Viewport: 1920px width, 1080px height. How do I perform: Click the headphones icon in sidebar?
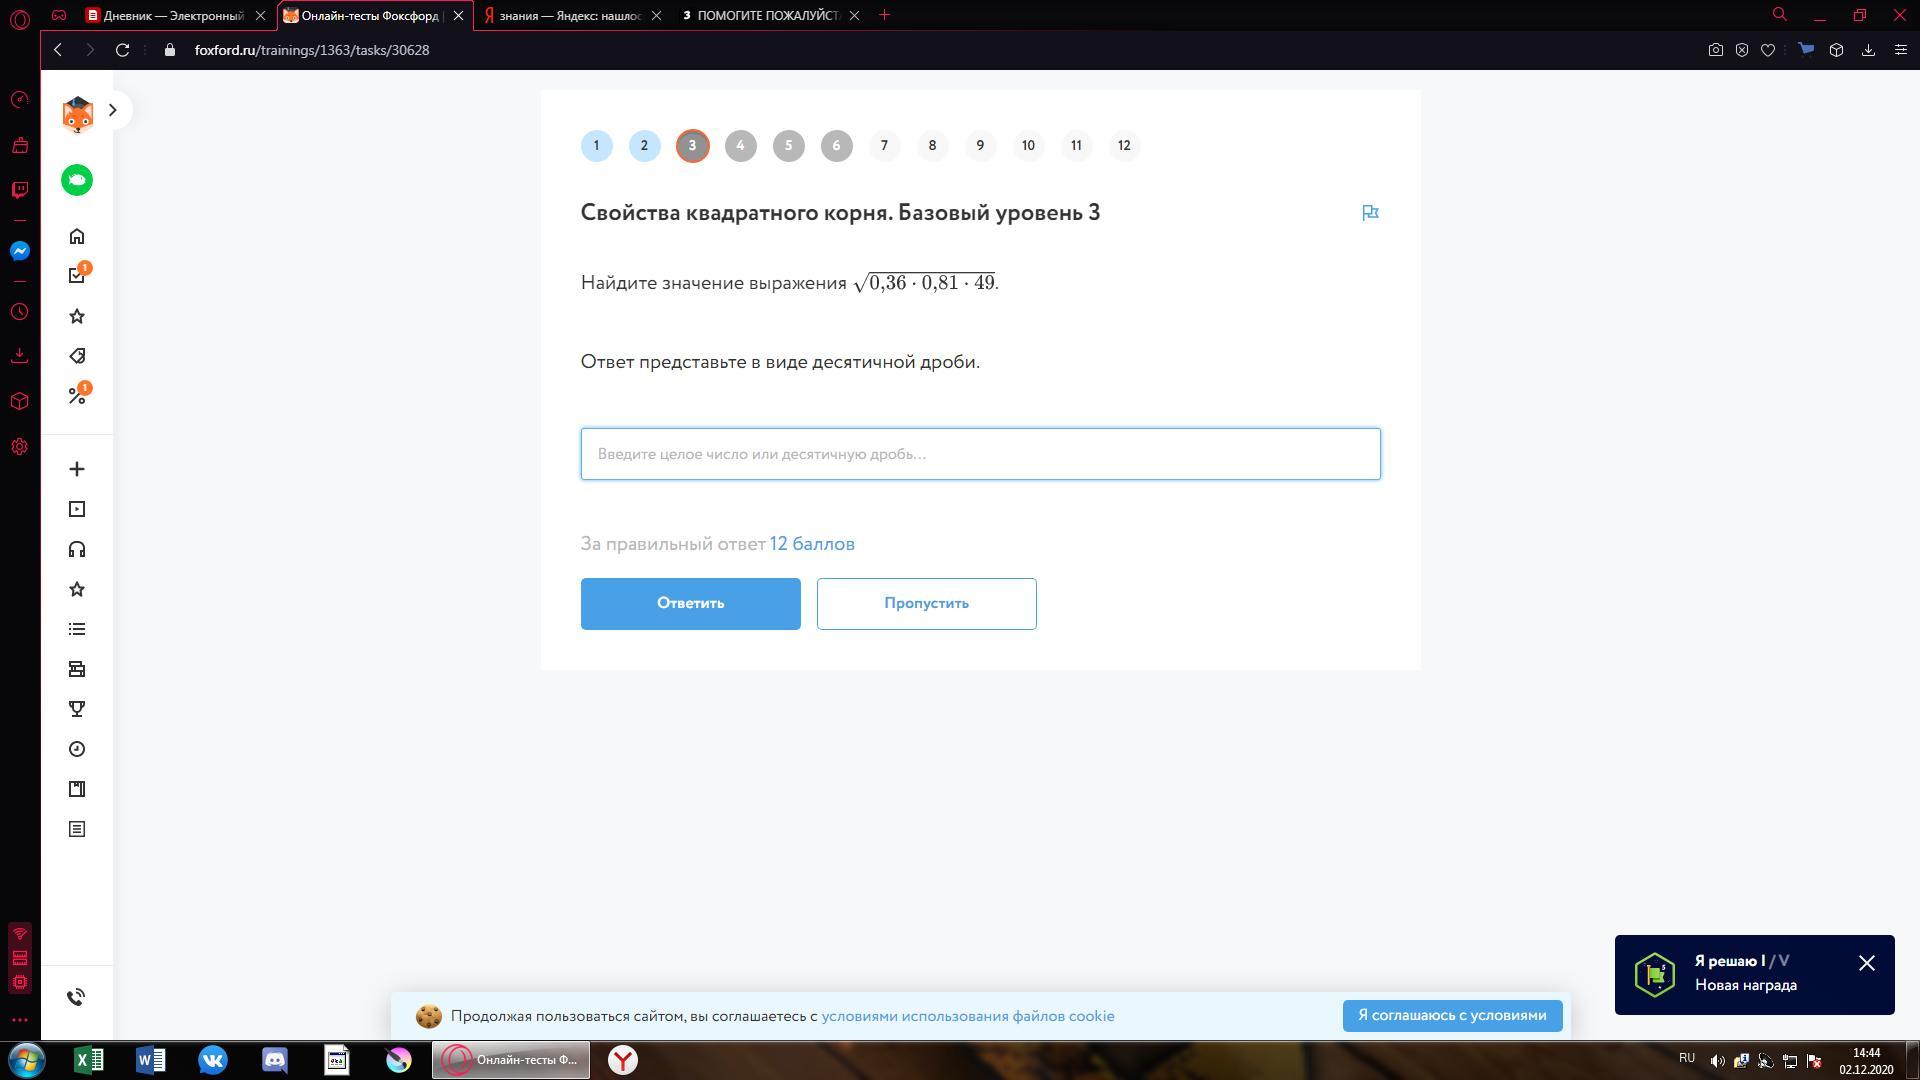coord(77,549)
